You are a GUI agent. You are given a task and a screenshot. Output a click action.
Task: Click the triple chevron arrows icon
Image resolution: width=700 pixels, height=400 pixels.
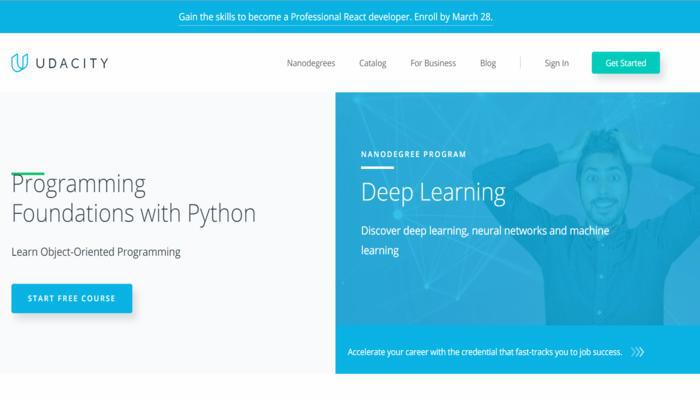638,352
